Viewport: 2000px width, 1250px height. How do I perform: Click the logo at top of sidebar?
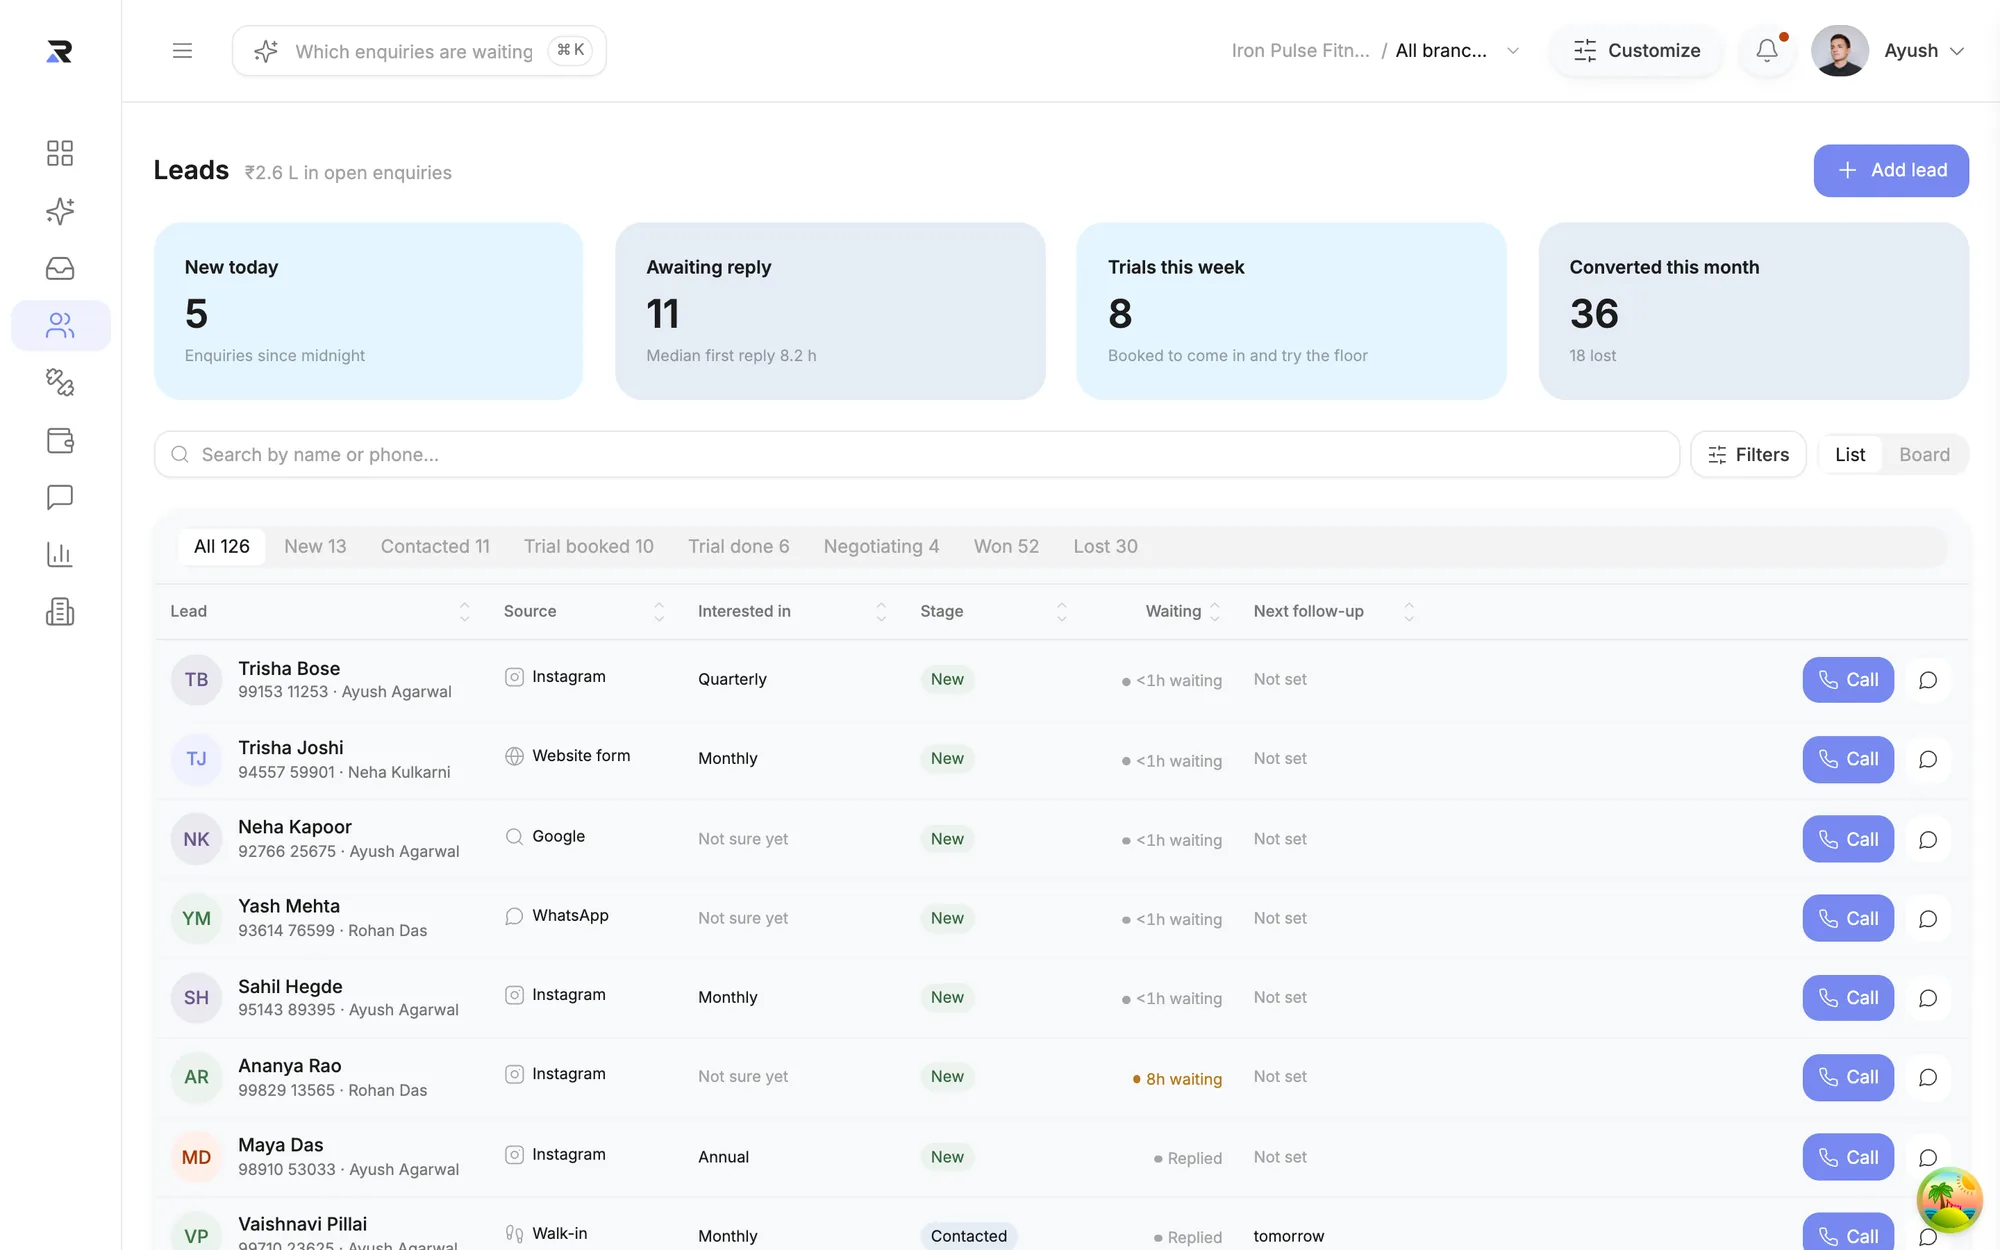[x=60, y=51]
